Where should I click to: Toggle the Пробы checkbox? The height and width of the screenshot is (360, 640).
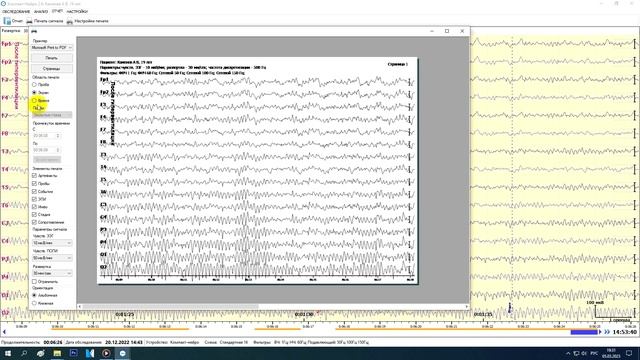pos(34,183)
